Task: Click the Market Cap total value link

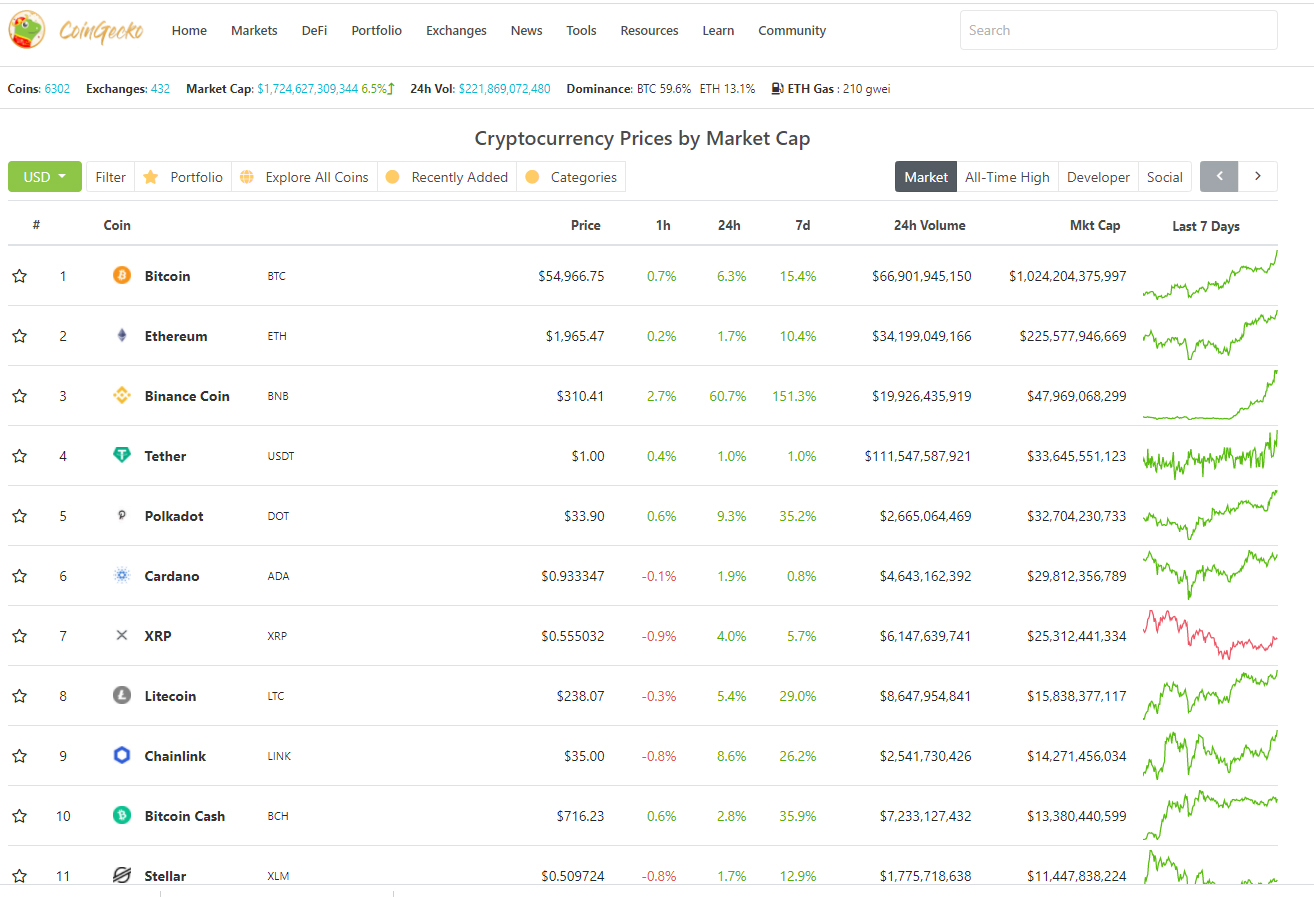Action: tap(308, 89)
